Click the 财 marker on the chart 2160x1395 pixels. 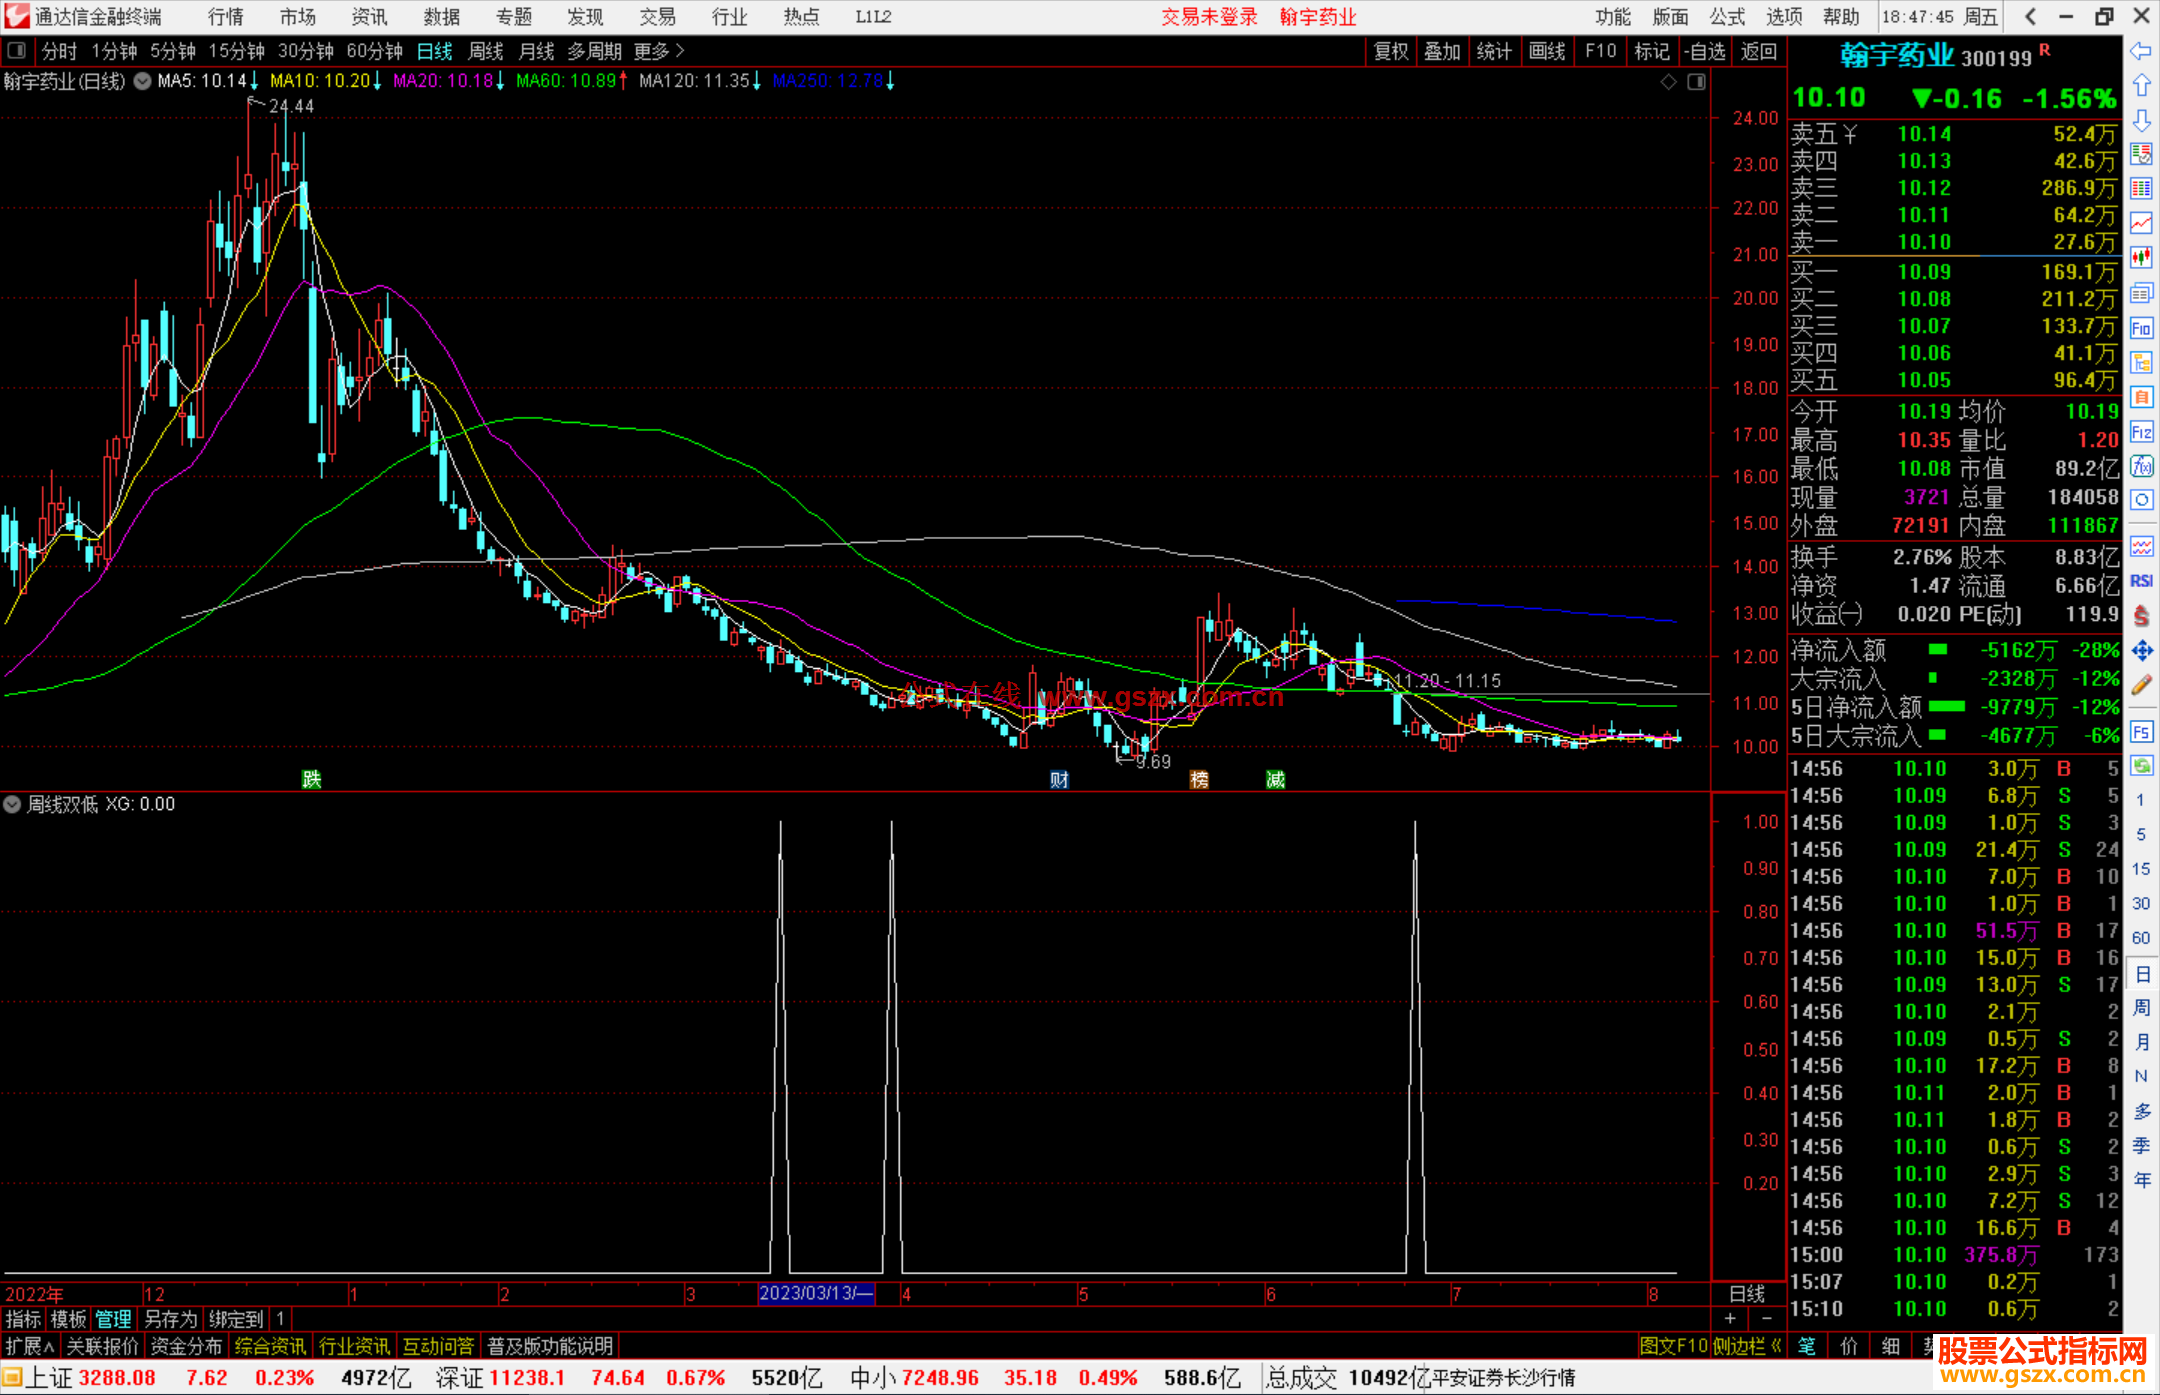(1059, 780)
